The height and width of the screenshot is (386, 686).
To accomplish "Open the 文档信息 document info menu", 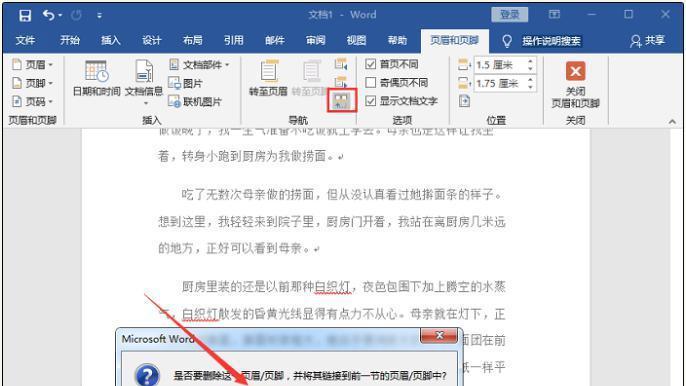I will (144, 83).
